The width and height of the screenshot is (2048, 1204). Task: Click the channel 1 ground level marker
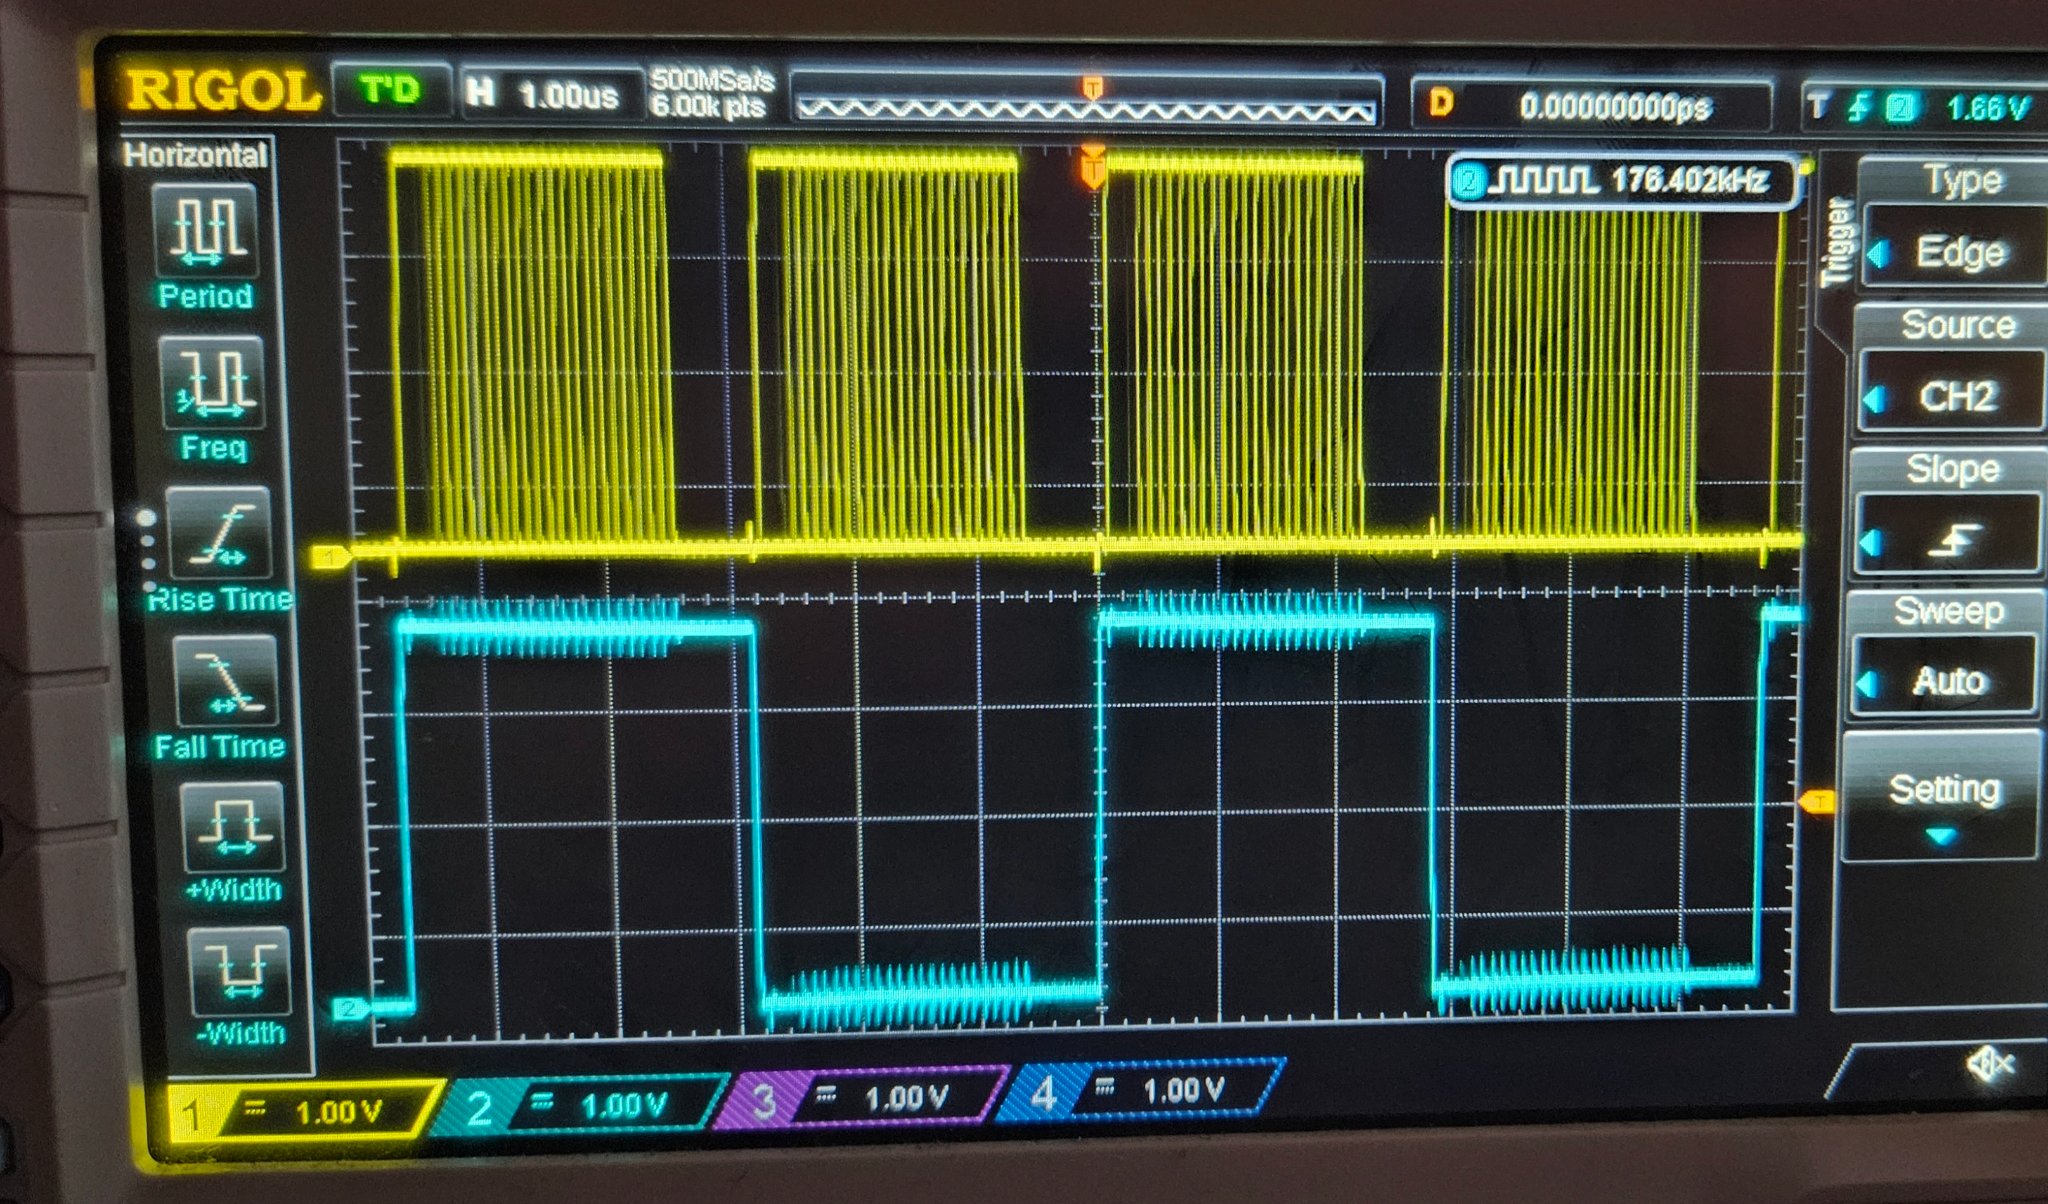pyautogui.click(x=331, y=557)
